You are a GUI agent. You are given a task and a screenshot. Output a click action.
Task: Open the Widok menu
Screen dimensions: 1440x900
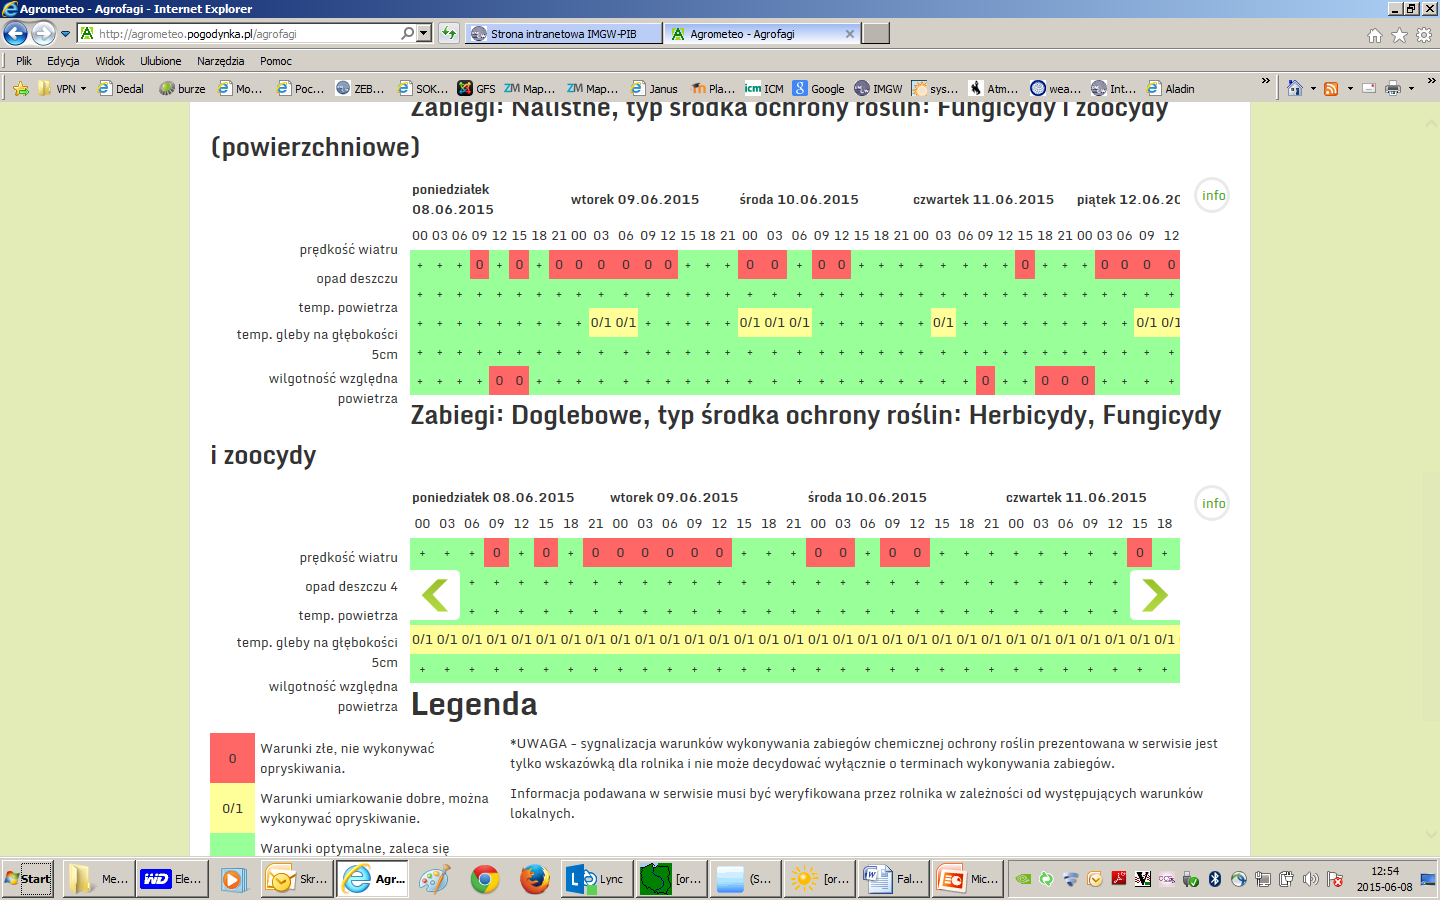point(110,61)
